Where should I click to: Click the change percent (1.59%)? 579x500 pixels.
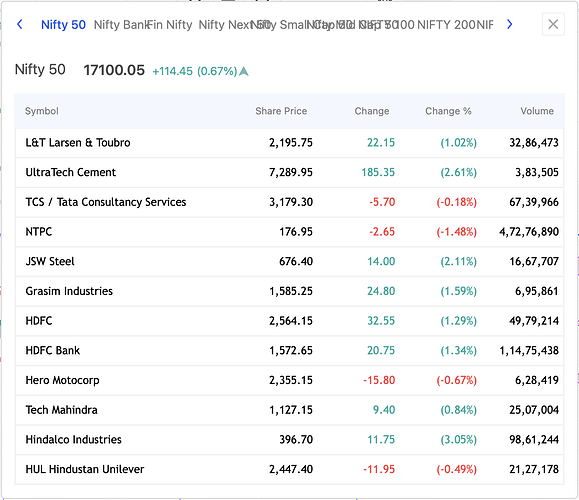[x=459, y=291]
